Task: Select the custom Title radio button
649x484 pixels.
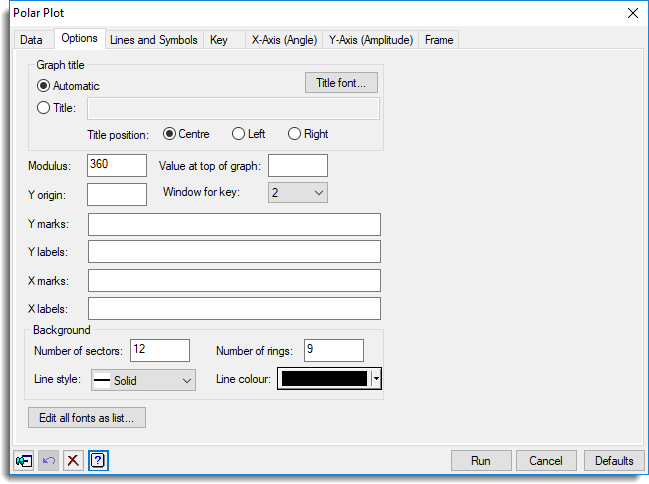Action: point(43,108)
